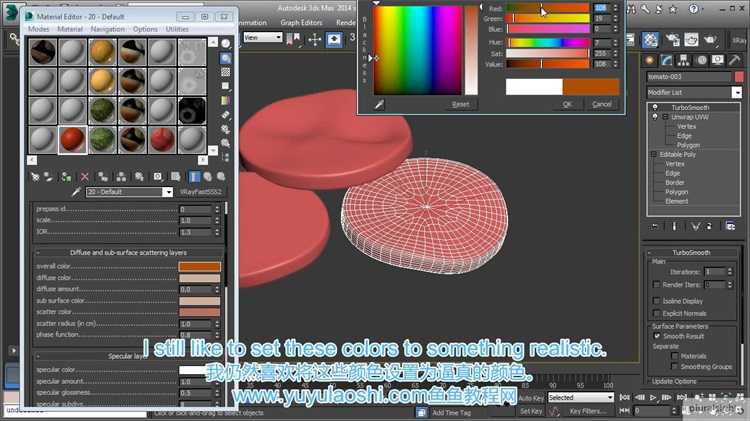Select the Move tool in main toolbar
This screenshot has height=421, width=750.
pyautogui.click(x=314, y=40)
